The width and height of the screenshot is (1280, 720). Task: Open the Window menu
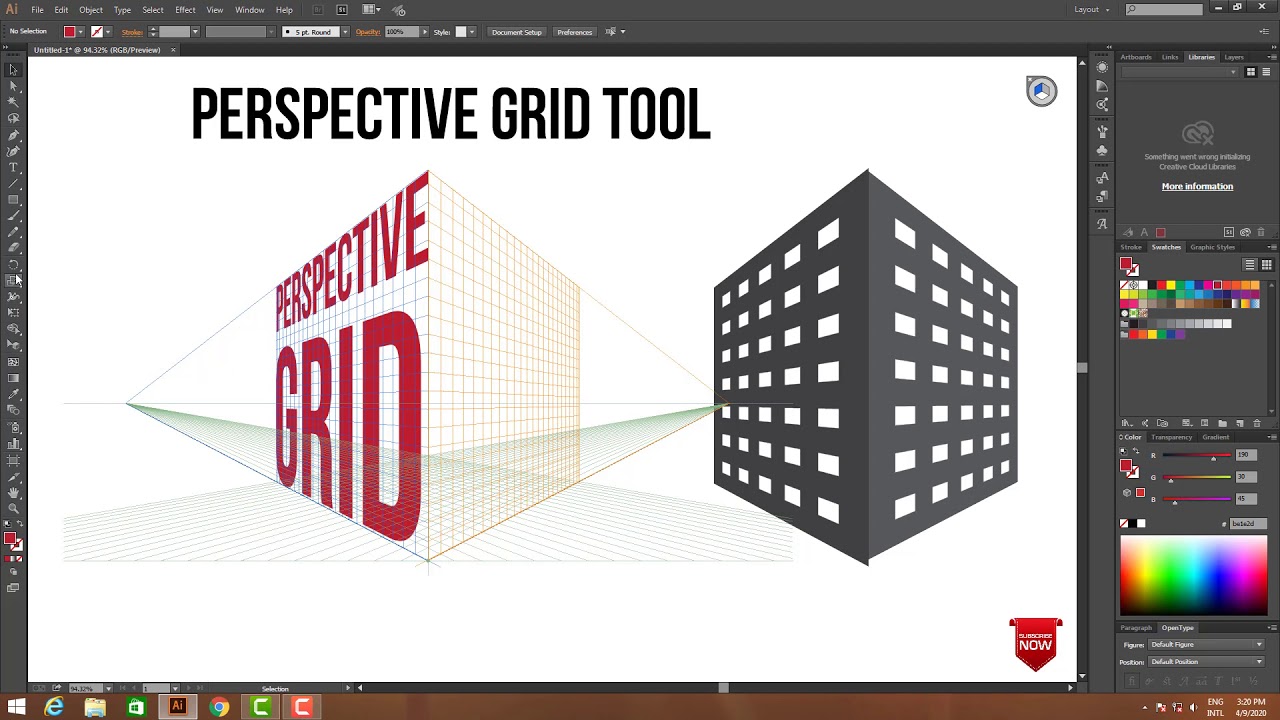pyautogui.click(x=249, y=10)
